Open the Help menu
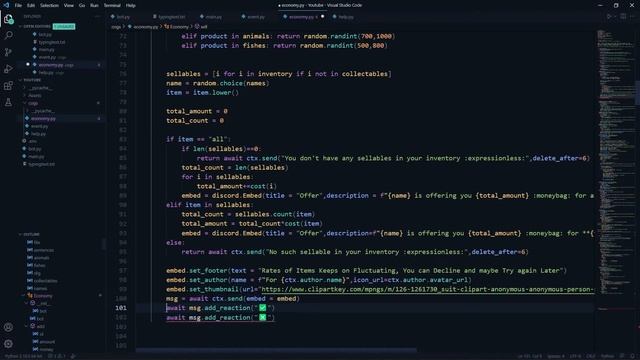640x360 pixels. [130, 5]
